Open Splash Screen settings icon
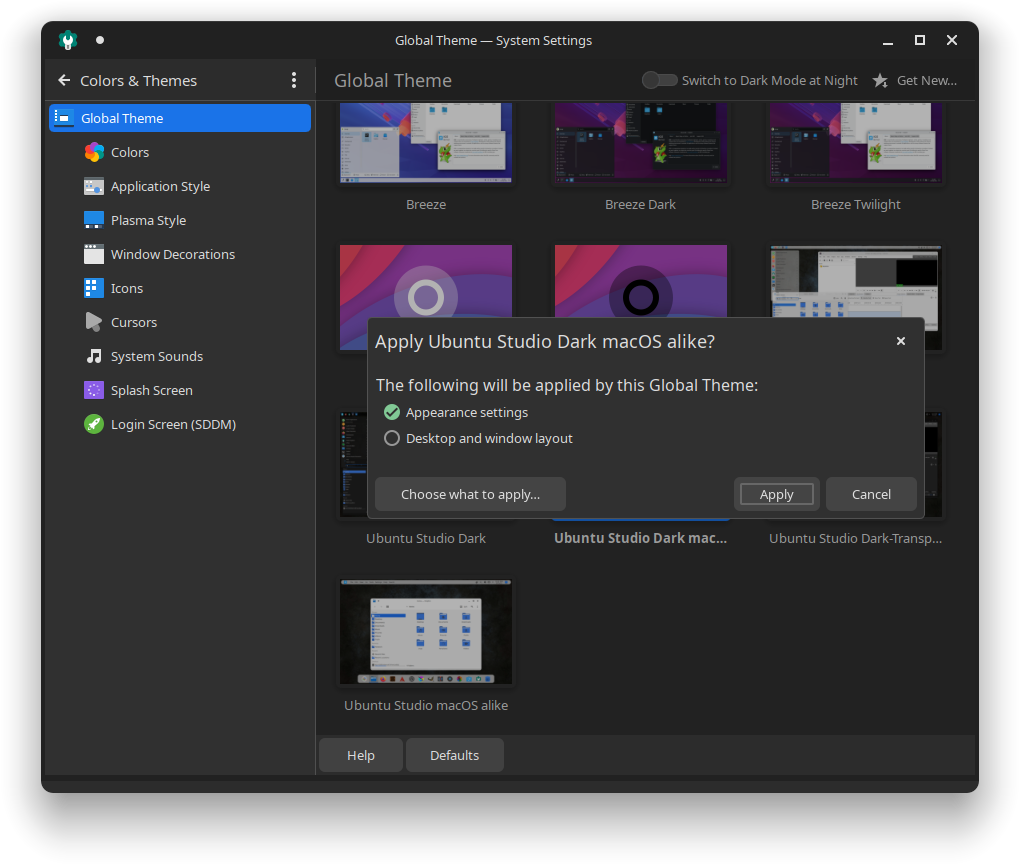Viewport: 1020px width, 865px height. pyautogui.click(x=94, y=390)
